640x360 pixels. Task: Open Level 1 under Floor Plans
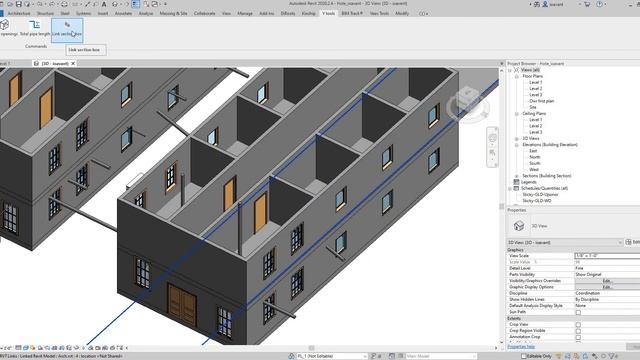pyautogui.click(x=536, y=82)
